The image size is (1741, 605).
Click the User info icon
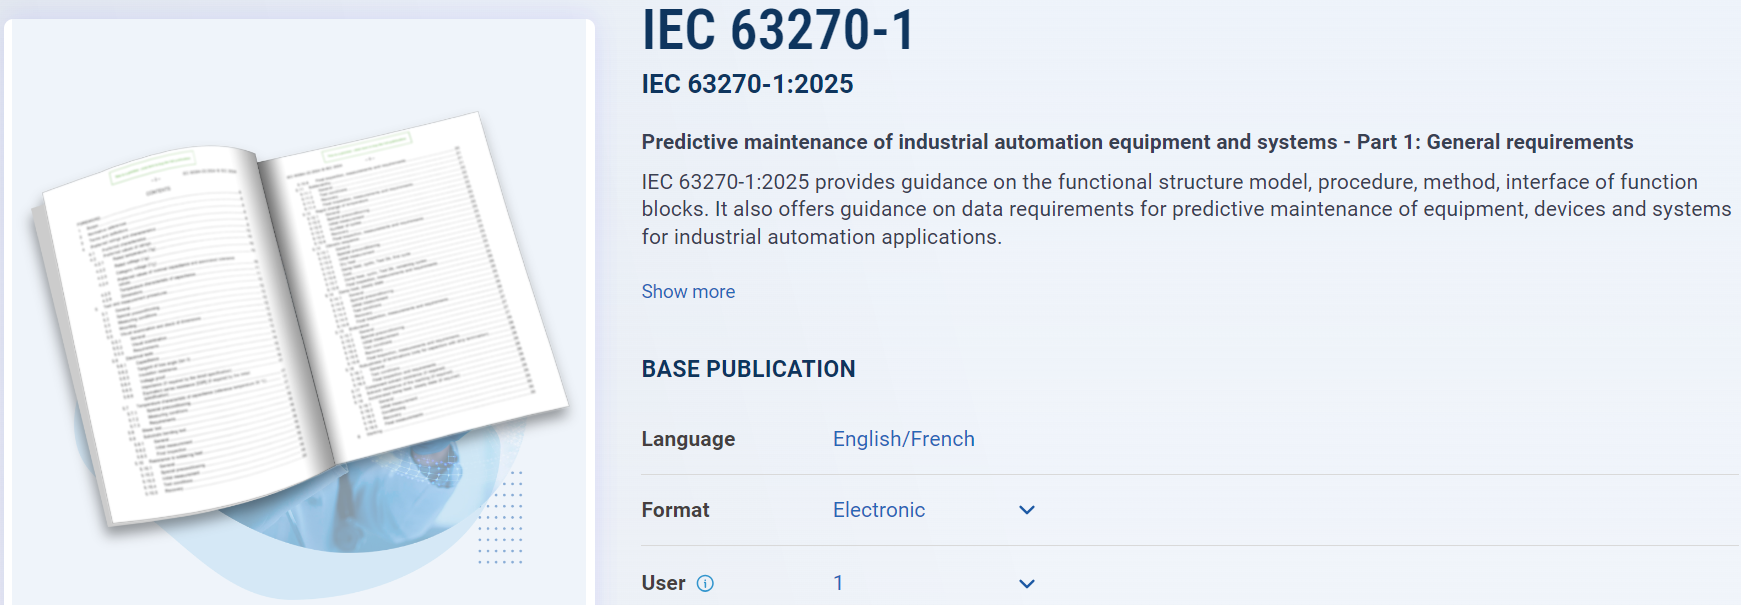click(x=705, y=583)
